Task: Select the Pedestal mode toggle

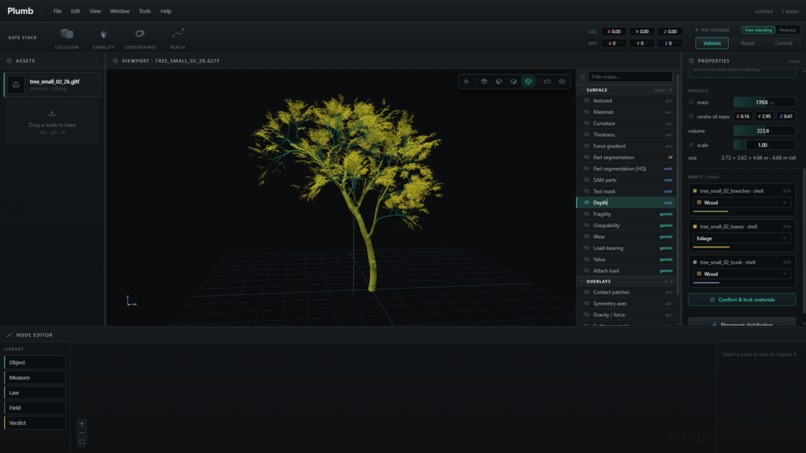Action: pyautogui.click(x=787, y=30)
